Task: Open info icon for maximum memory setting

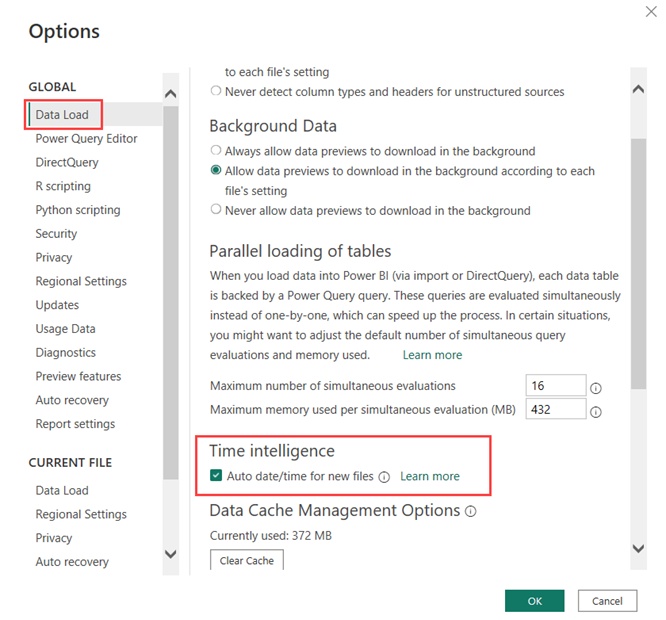Action: tap(595, 411)
